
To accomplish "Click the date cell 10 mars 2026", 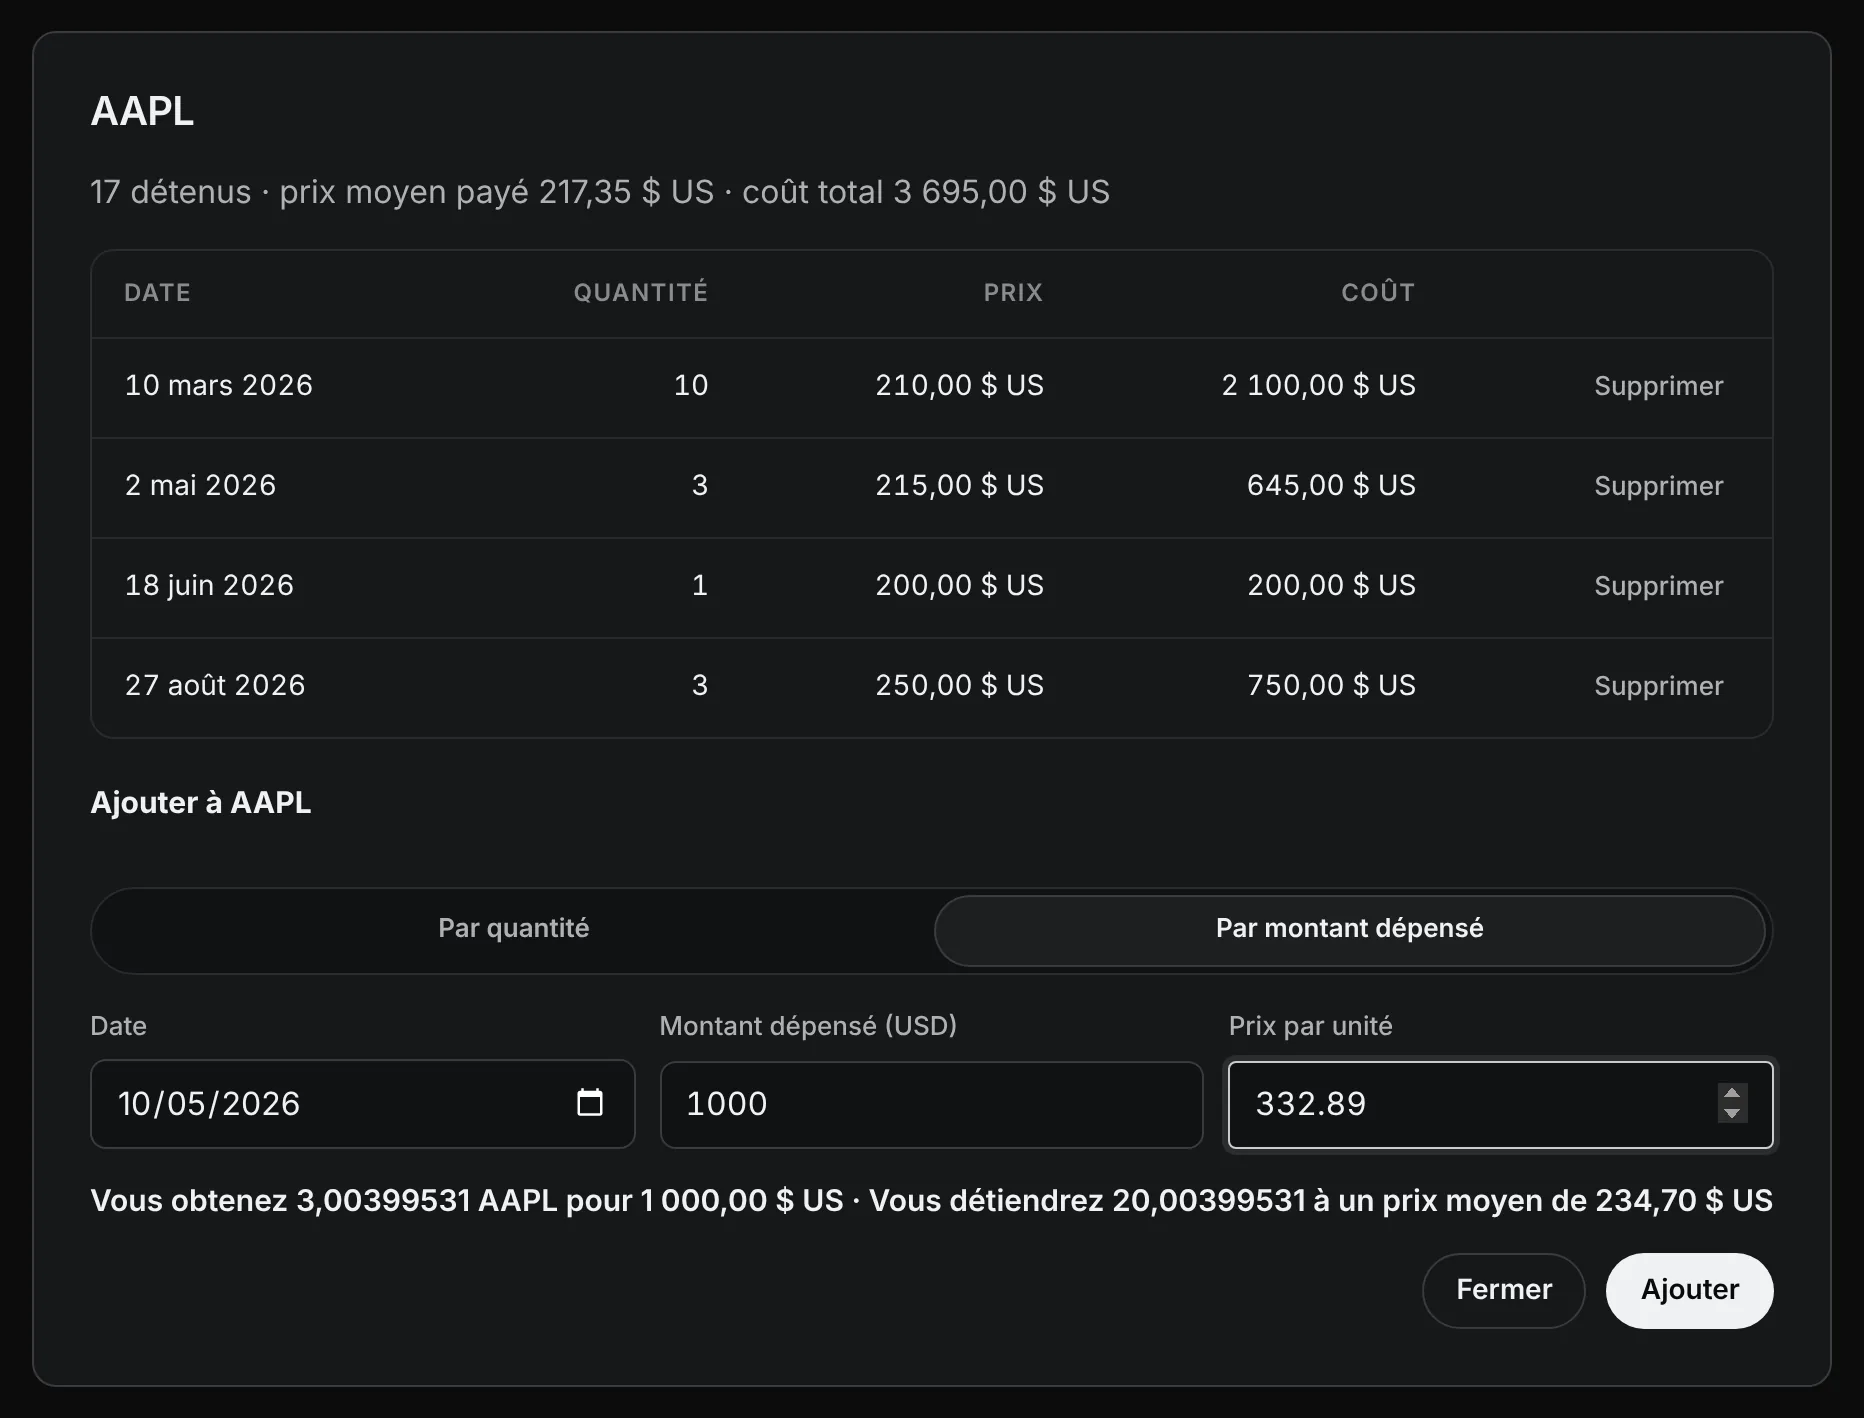I will 219,385.
